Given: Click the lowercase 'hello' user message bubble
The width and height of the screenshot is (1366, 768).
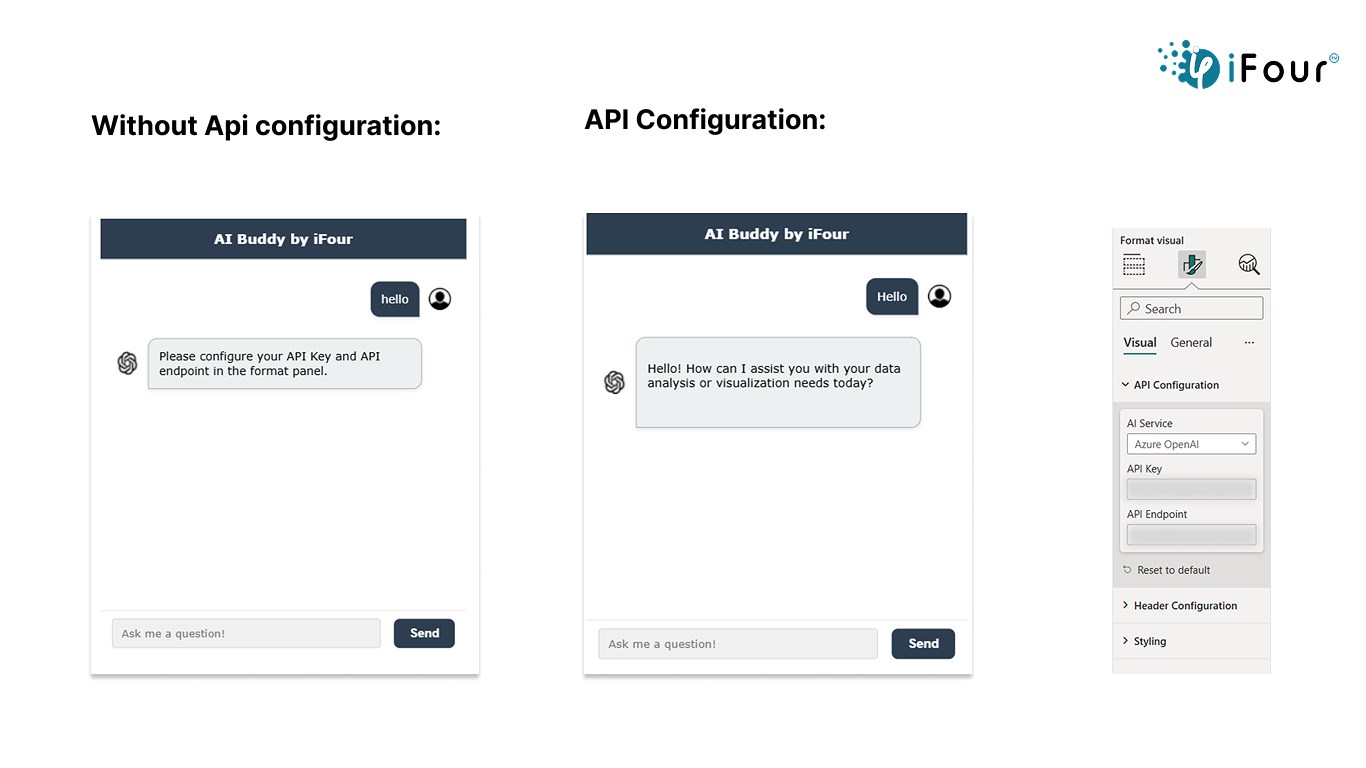Looking at the screenshot, I should [395, 299].
